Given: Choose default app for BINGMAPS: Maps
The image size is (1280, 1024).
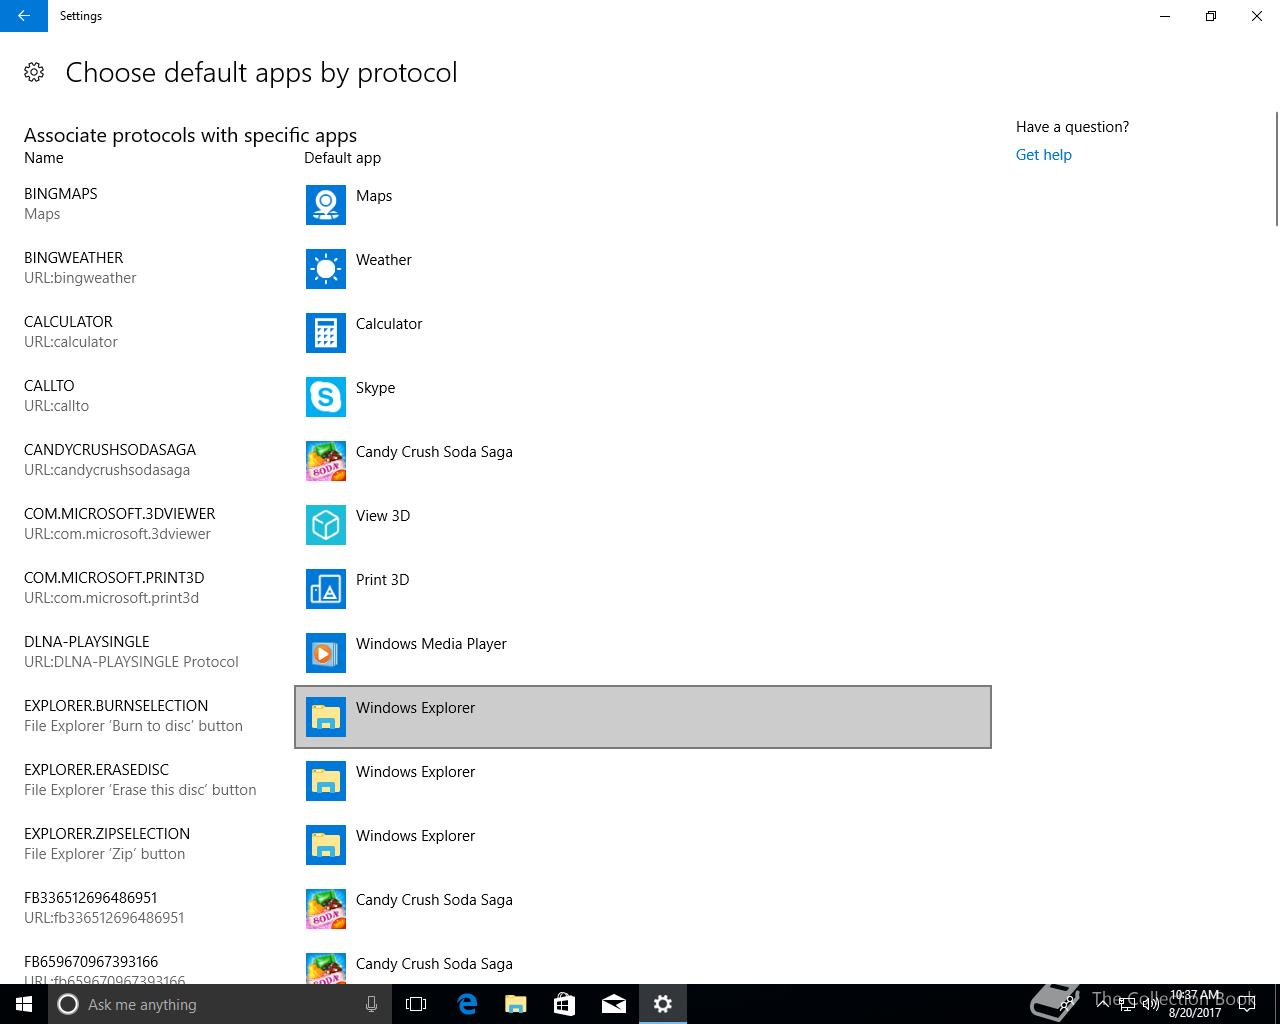Looking at the screenshot, I should [x=643, y=205].
